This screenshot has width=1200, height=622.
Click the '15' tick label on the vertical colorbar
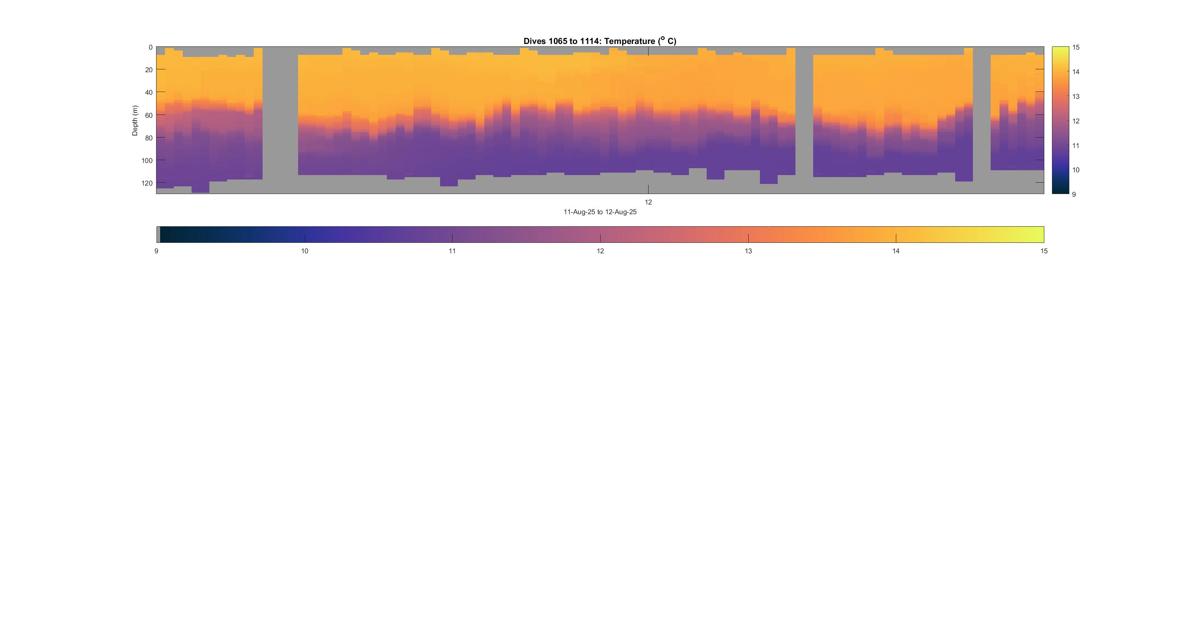1076,47
